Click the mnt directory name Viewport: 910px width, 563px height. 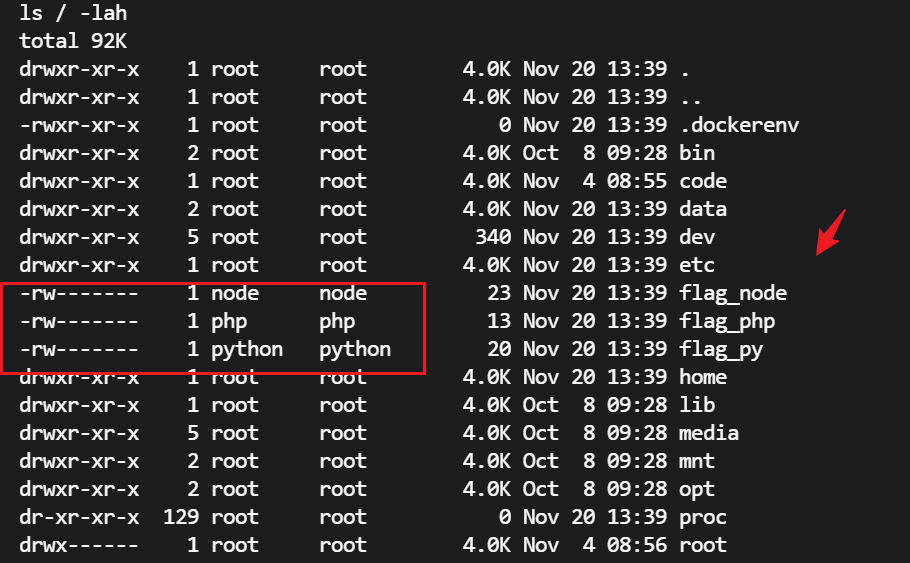(x=697, y=462)
